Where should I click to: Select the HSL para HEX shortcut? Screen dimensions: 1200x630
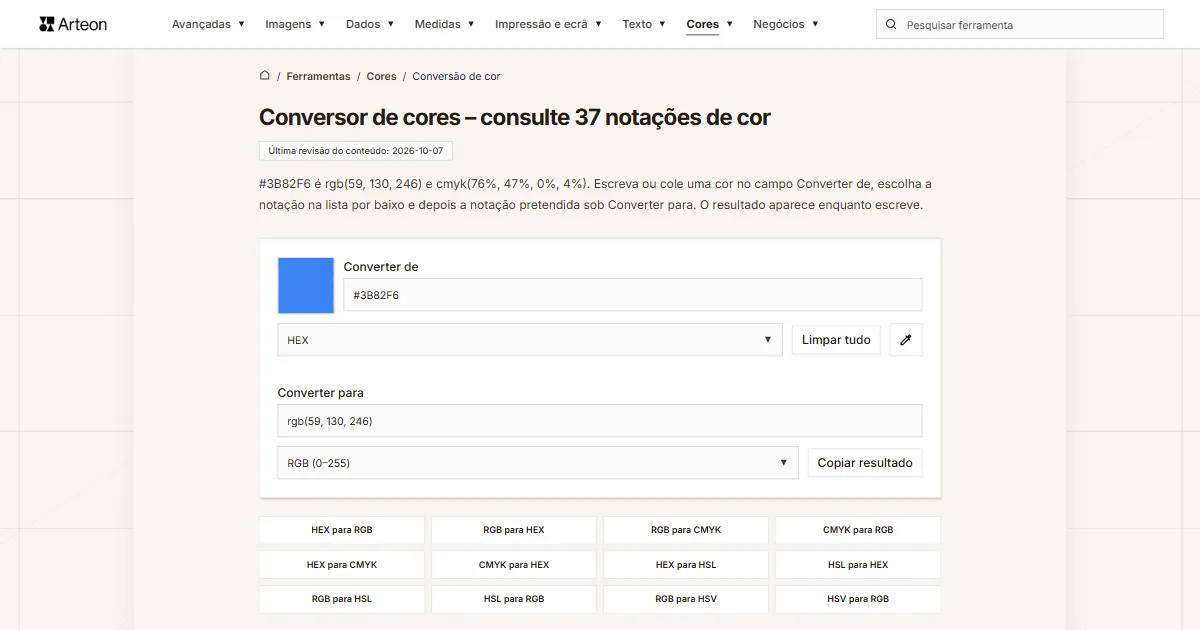858,565
